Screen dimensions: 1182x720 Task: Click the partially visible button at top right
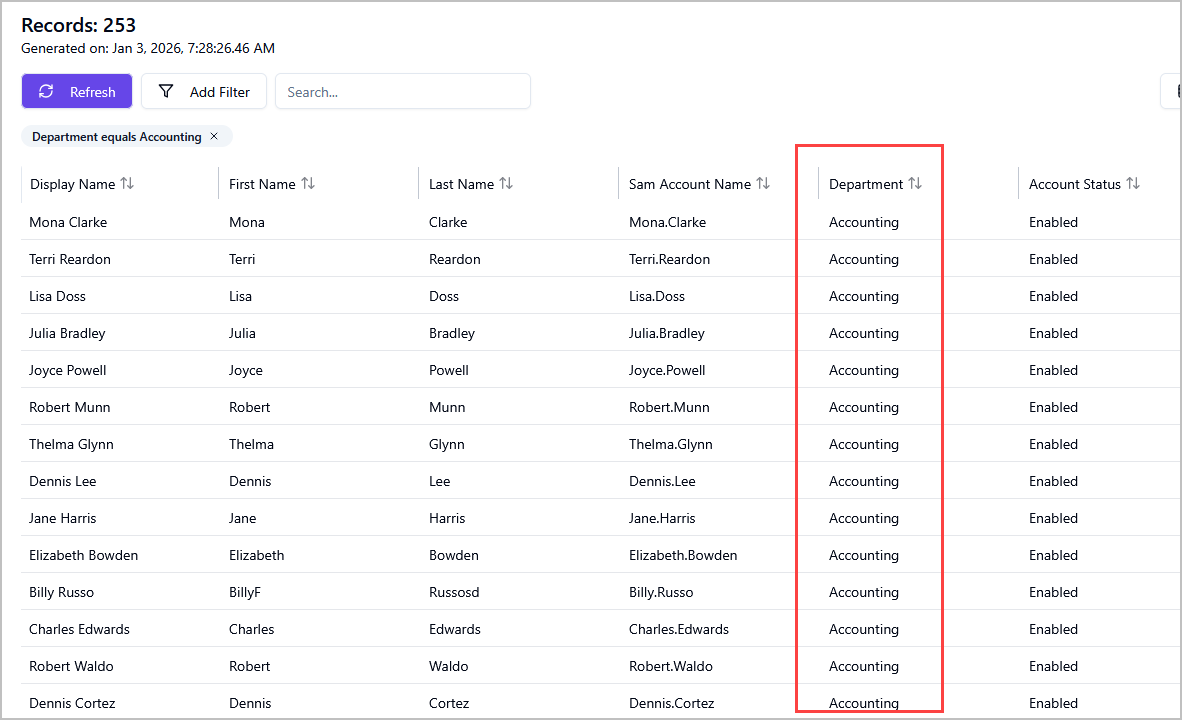coord(1173,91)
